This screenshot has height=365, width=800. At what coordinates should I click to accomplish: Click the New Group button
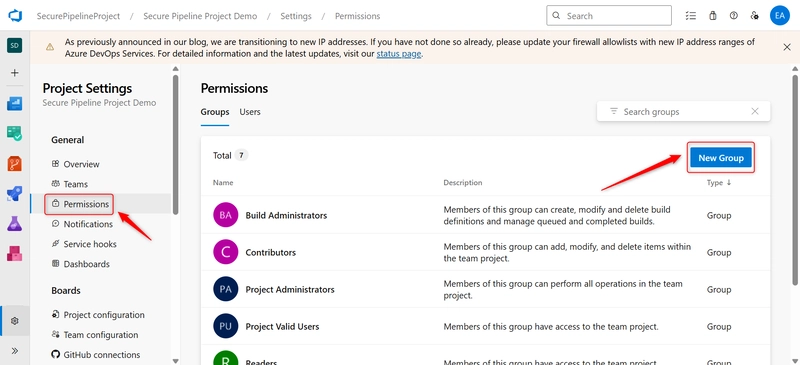click(720, 158)
